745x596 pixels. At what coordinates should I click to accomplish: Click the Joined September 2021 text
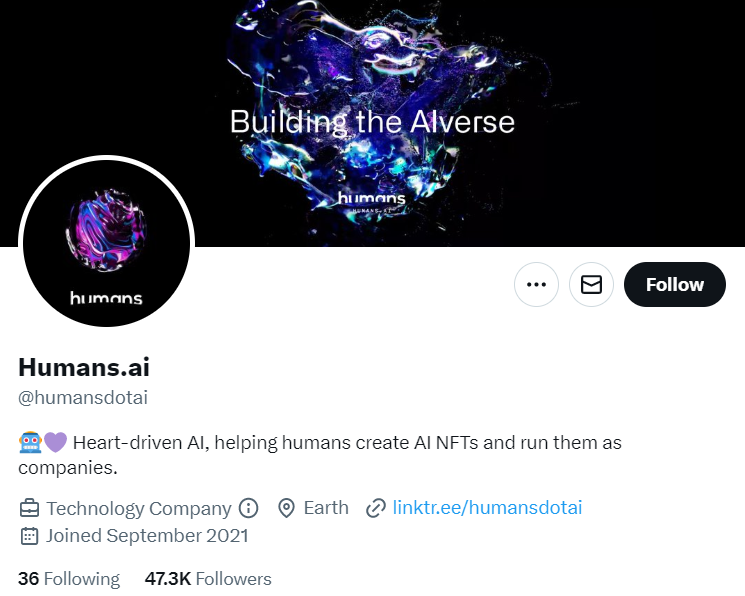pyautogui.click(x=147, y=536)
